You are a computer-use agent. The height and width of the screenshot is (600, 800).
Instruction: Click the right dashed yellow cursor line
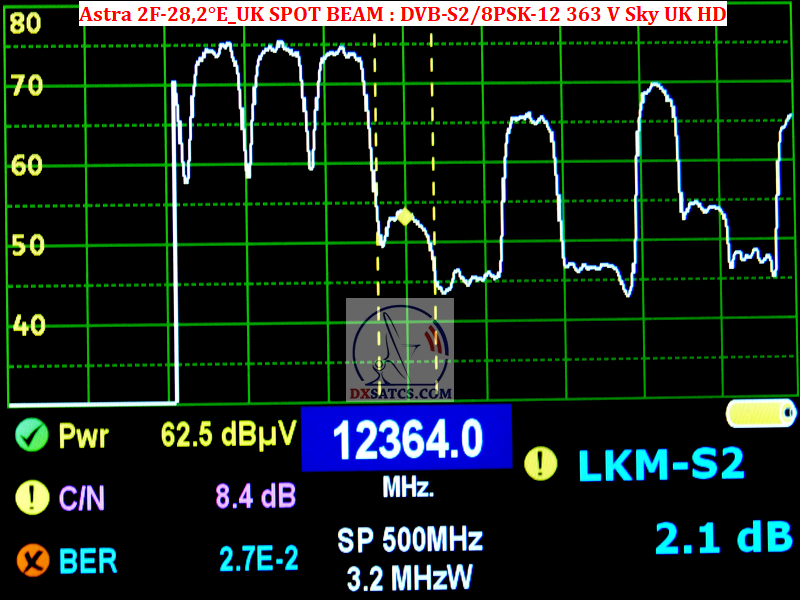tap(433, 150)
